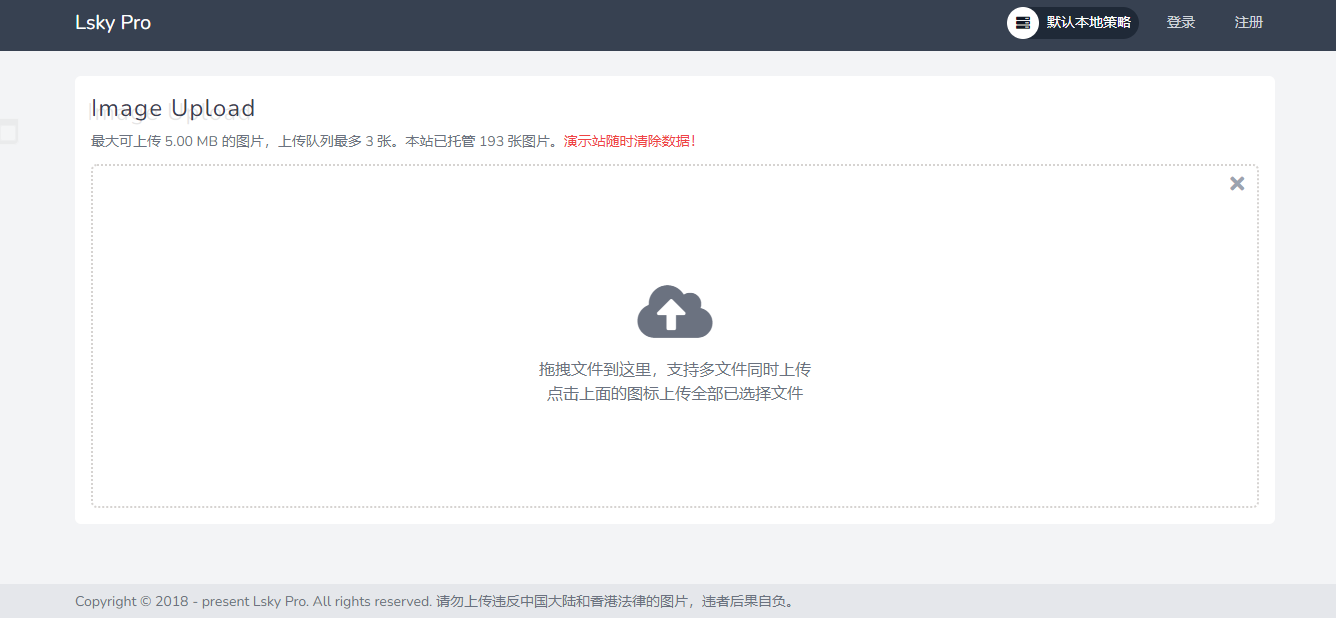Go to the 注册 register page

point(1248,23)
